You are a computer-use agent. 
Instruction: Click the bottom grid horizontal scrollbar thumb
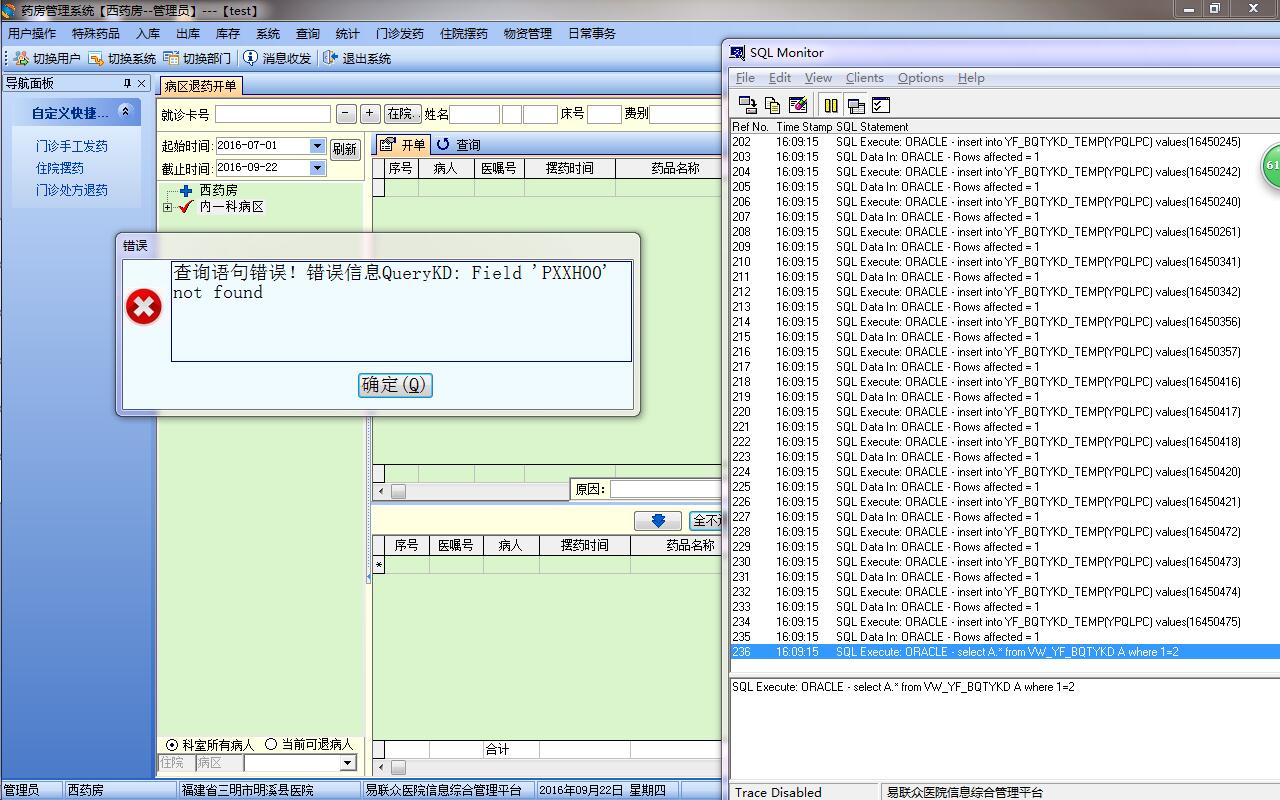click(x=398, y=767)
